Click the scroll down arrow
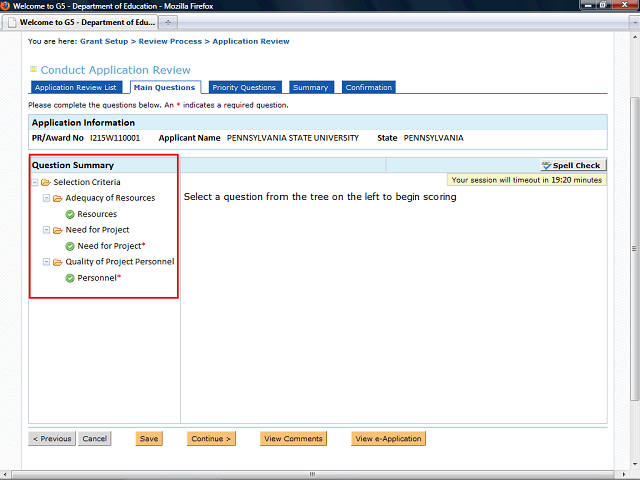Image resolution: width=640 pixels, height=480 pixels. point(635,464)
